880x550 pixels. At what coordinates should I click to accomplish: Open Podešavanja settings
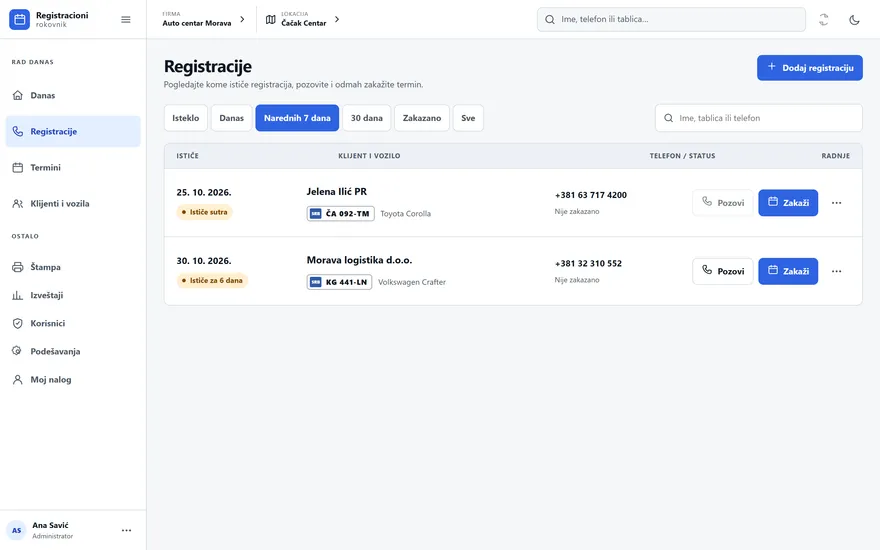(x=73, y=351)
